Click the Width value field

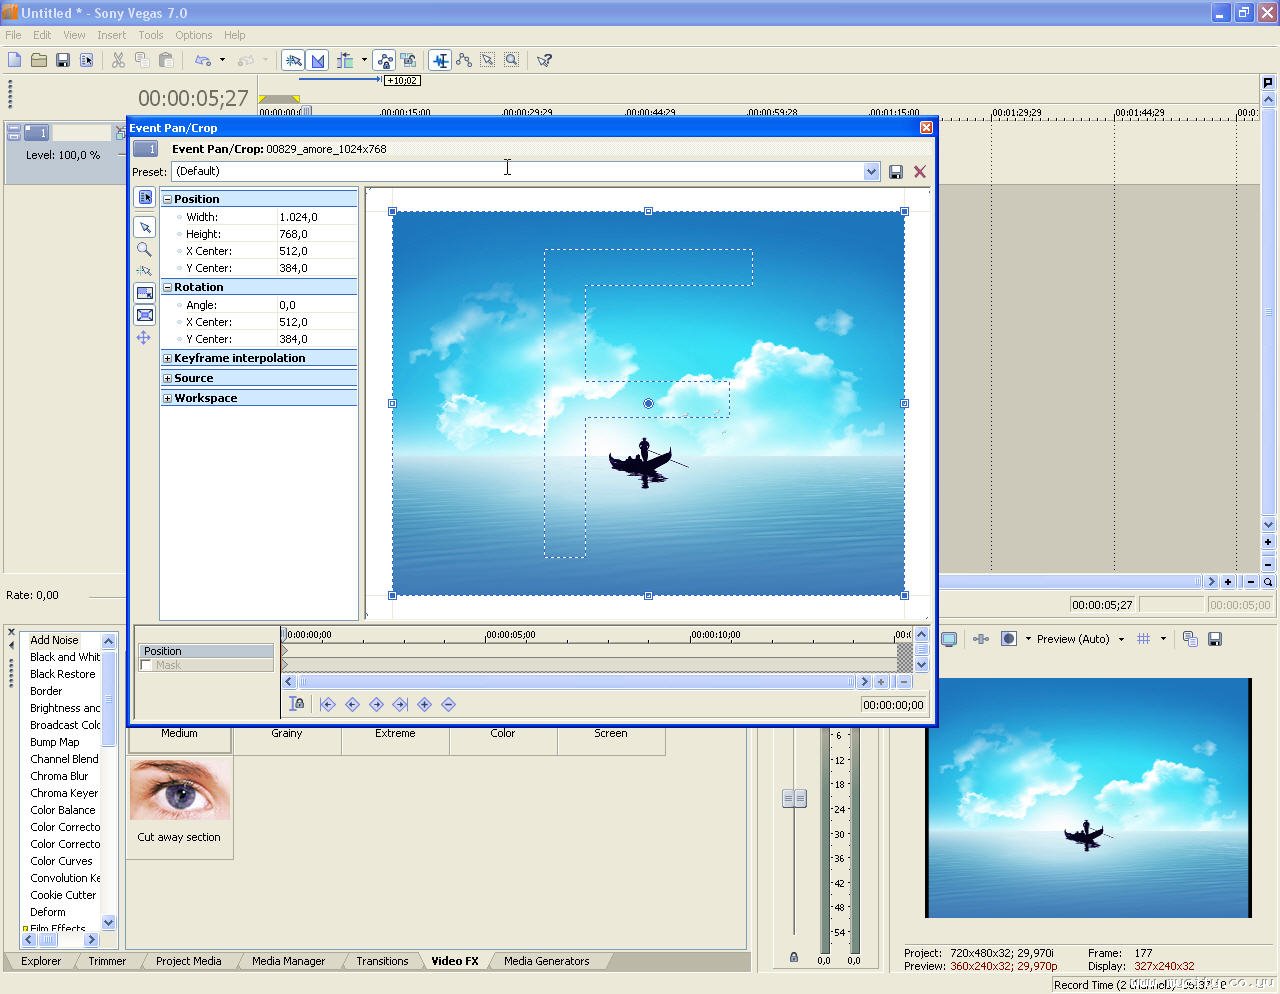coord(315,217)
